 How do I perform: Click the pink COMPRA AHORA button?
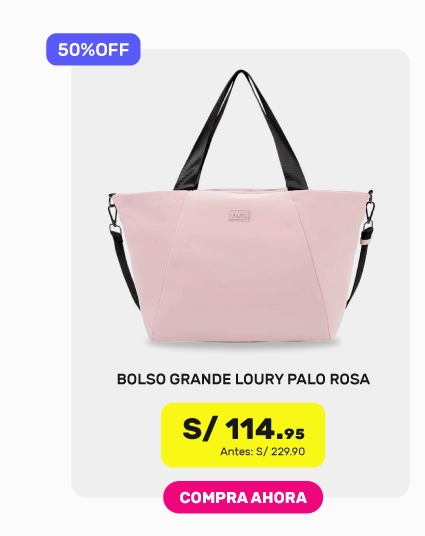tap(243, 497)
